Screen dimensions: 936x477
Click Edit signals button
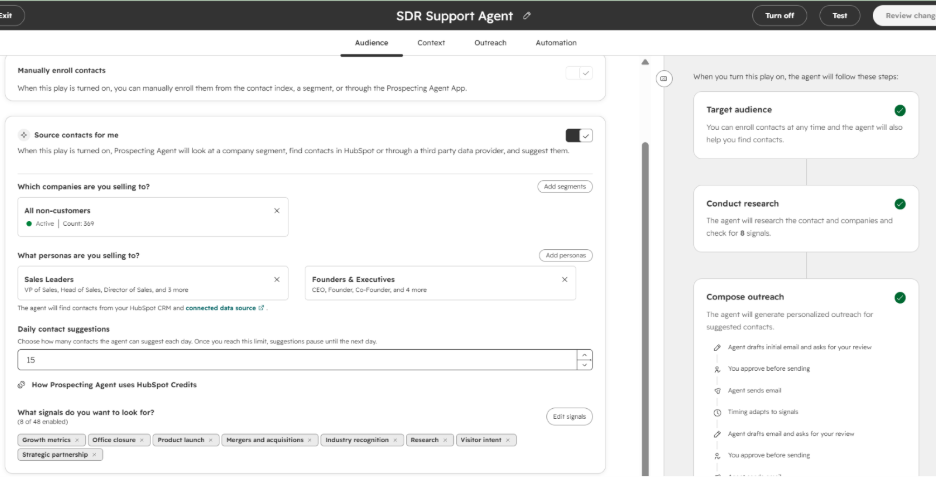pyautogui.click(x=569, y=417)
